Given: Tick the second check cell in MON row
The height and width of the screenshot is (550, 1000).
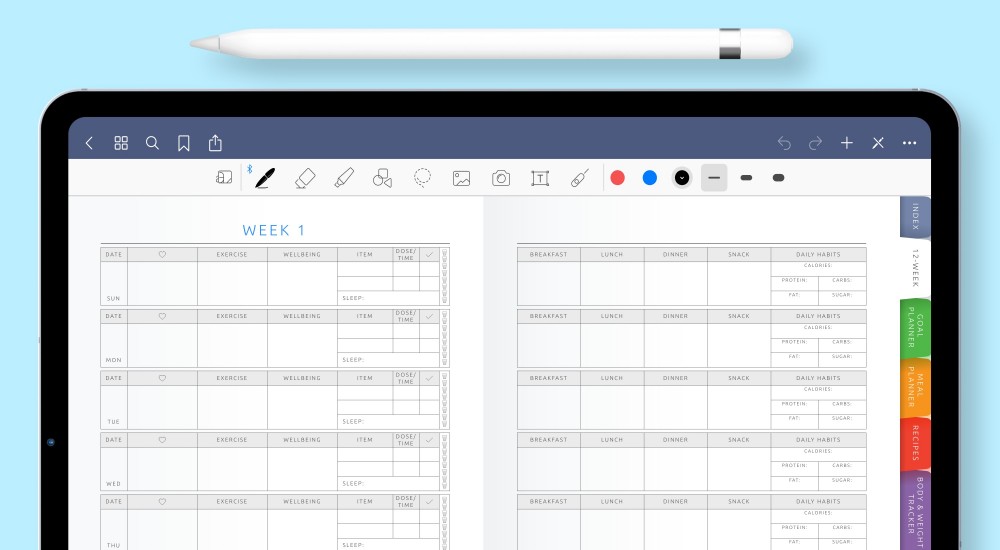Looking at the screenshot, I should coord(429,346).
